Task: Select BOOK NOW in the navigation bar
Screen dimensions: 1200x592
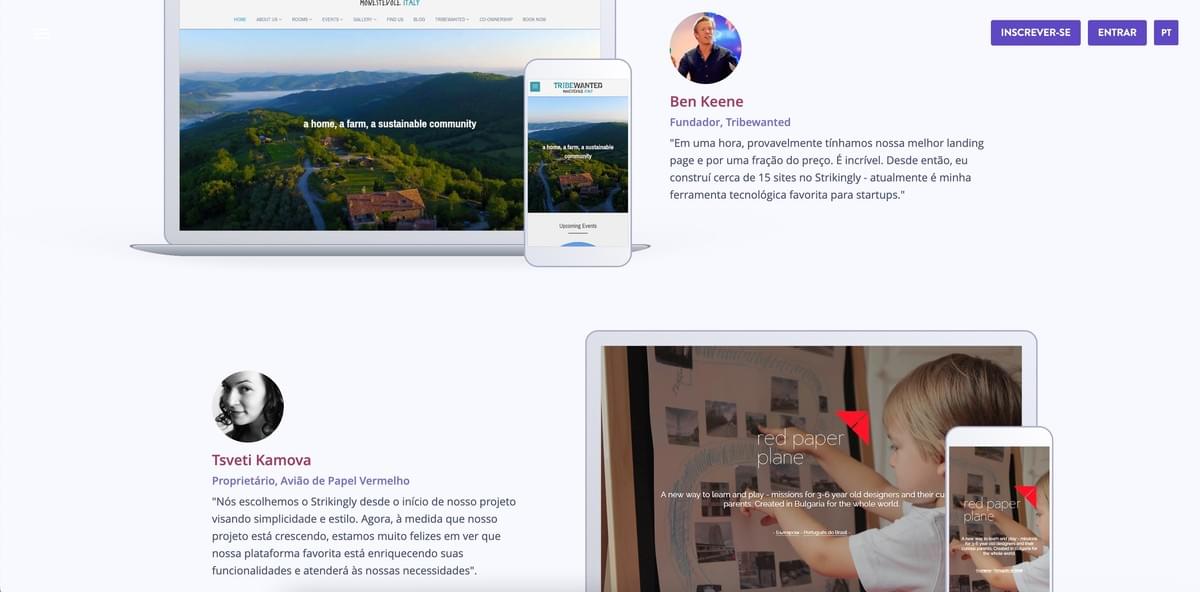Action: pos(534,18)
